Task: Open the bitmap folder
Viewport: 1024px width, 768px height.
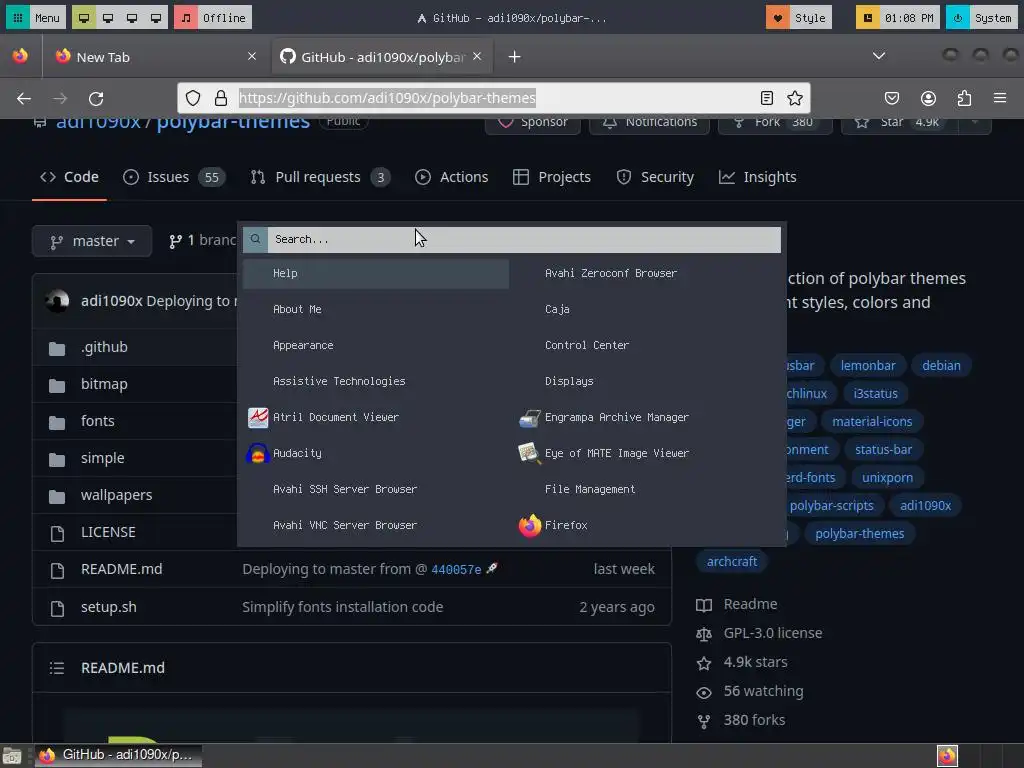Action: click(x=104, y=384)
